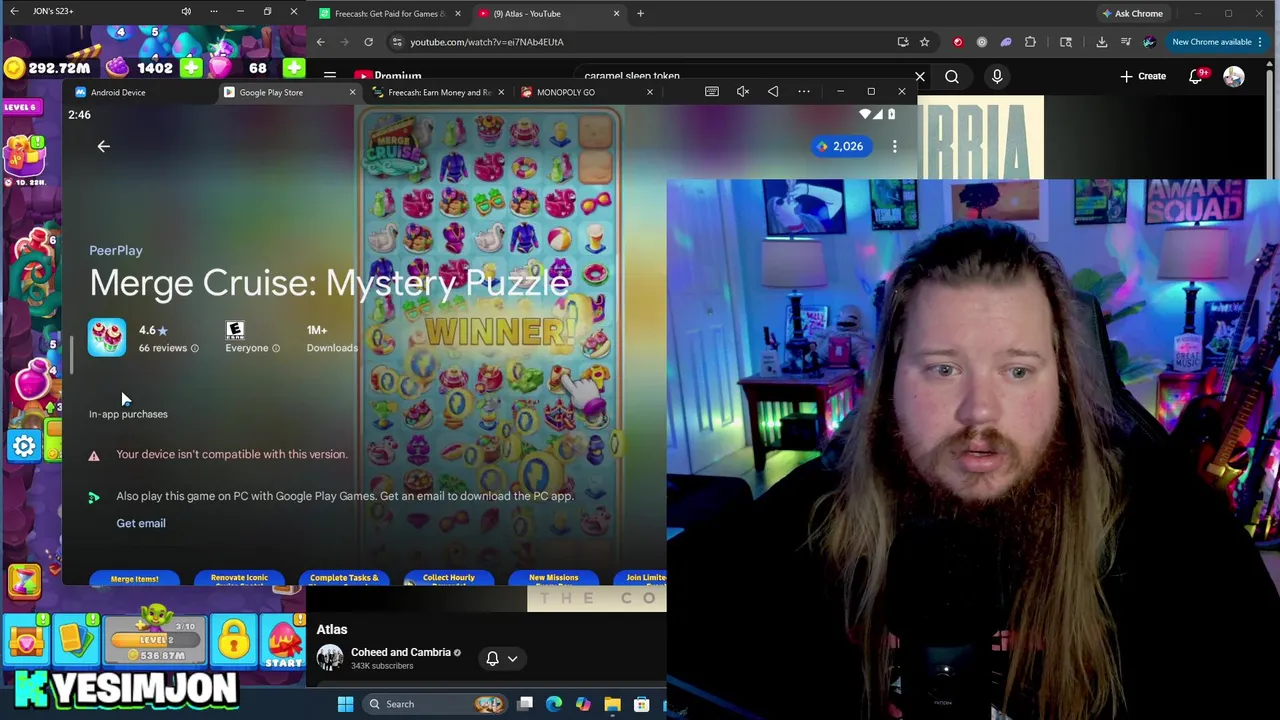The width and height of the screenshot is (1280, 720).
Task: Tap the 2,026 Play Points badge
Action: pyautogui.click(x=839, y=146)
